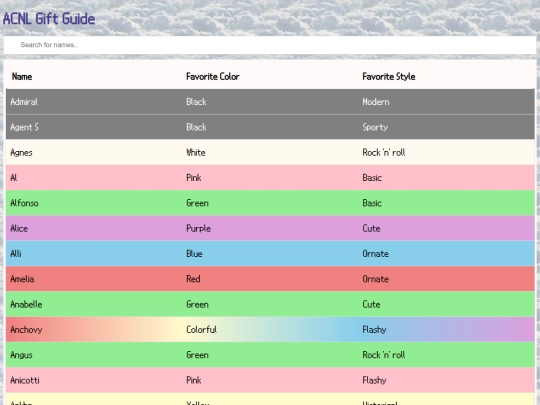The height and width of the screenshot is (405, 540).
Task: Click the name Alice
Action: click(19, 228)
